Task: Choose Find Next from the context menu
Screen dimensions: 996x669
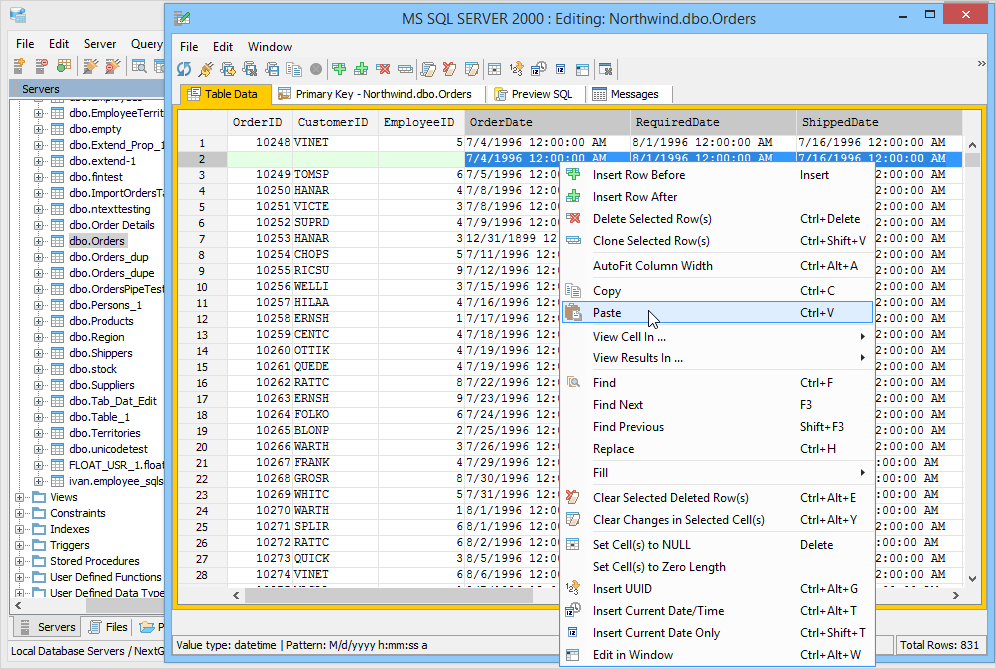Action: coord(717,405)
